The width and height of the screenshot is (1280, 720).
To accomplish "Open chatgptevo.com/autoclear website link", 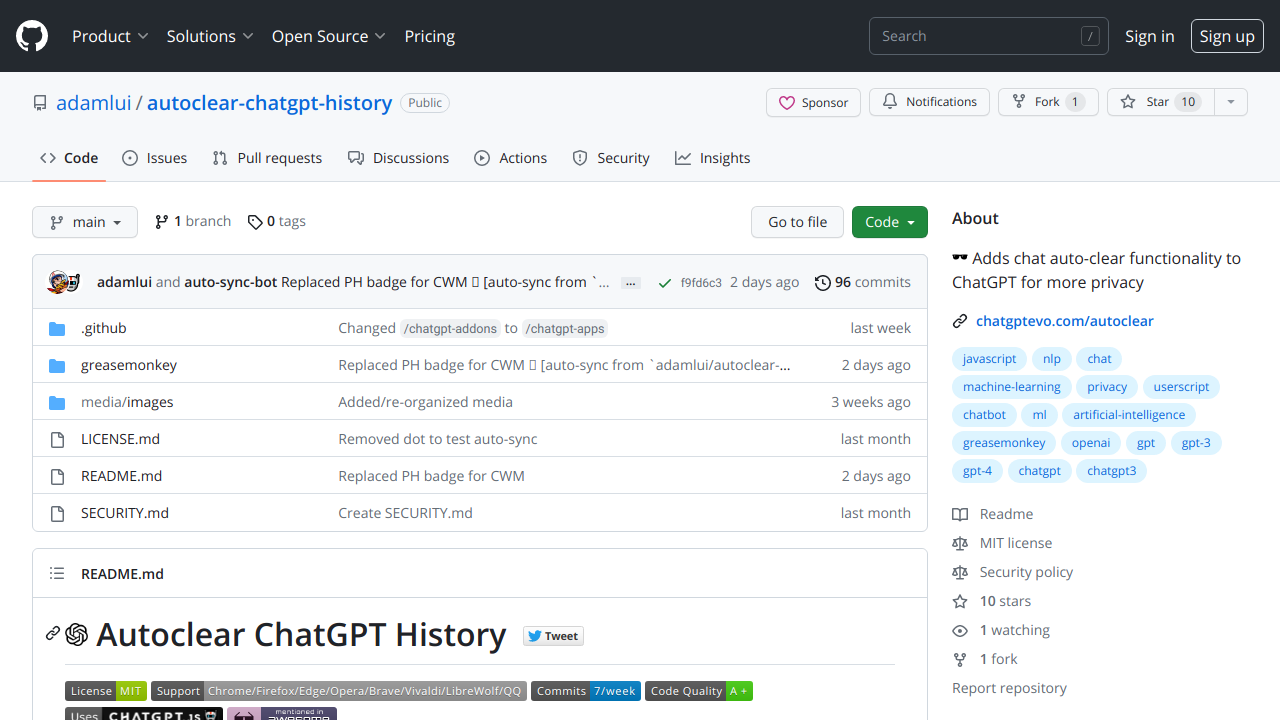I will coord(1065,321).
